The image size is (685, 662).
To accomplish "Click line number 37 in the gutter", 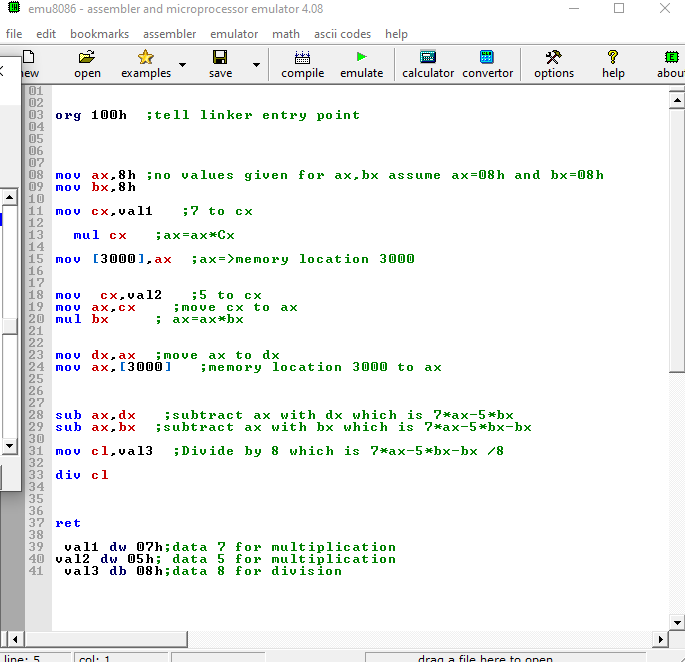I will 36,523.
